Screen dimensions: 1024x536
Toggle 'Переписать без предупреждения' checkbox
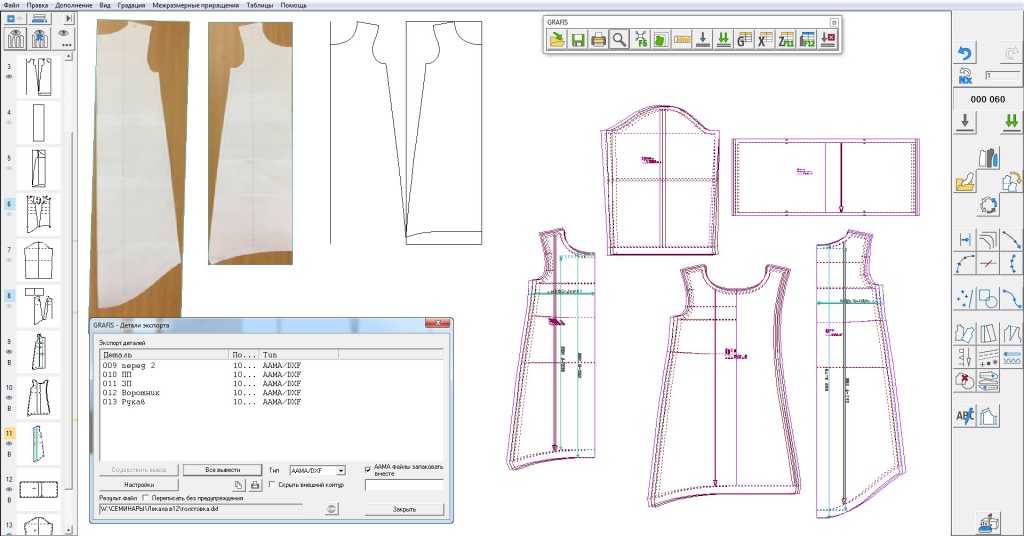point(146,497)
